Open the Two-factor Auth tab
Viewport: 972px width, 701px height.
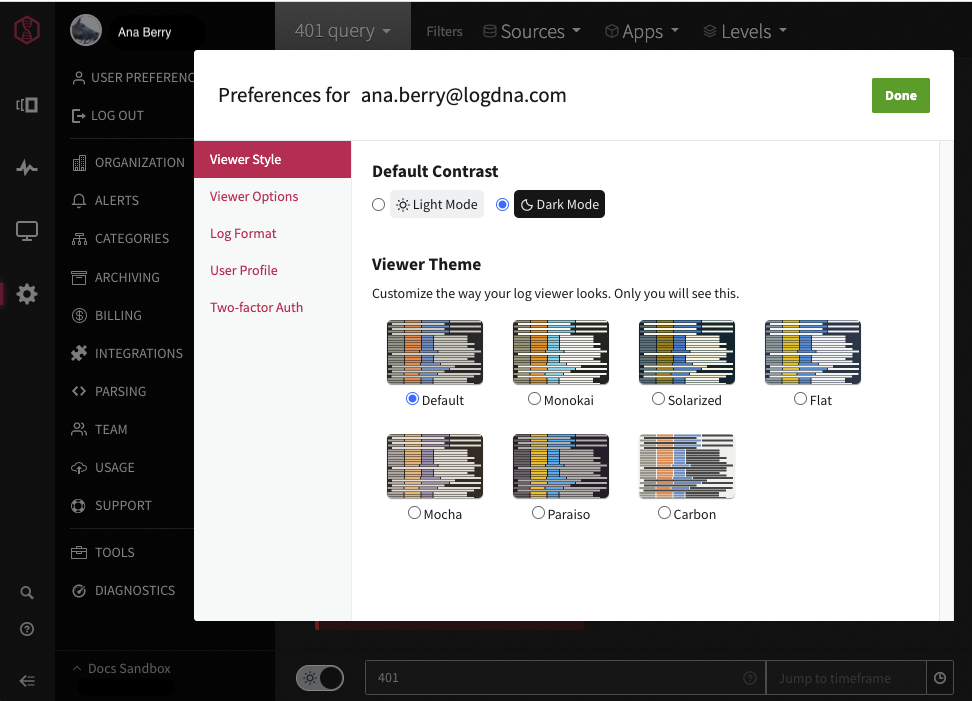(x=273, y=307)
